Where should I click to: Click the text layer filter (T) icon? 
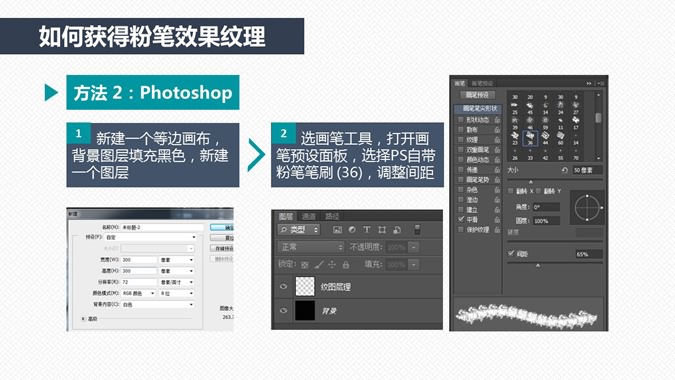tap(367, 230)
